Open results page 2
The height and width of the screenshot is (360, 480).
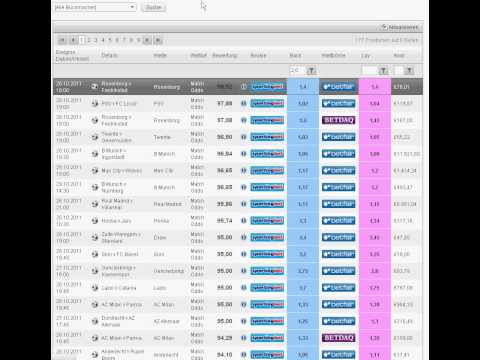[89, 40]
